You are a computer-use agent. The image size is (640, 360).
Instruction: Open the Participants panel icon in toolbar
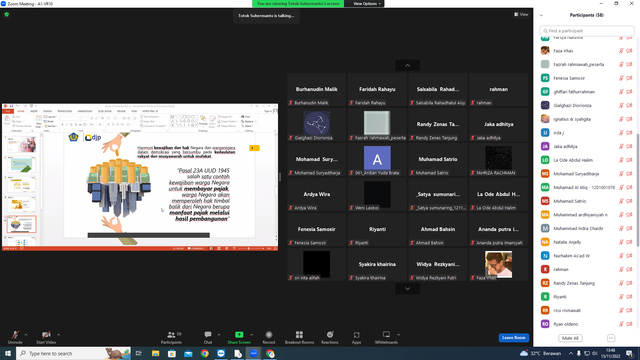click(x=171, y=335)
